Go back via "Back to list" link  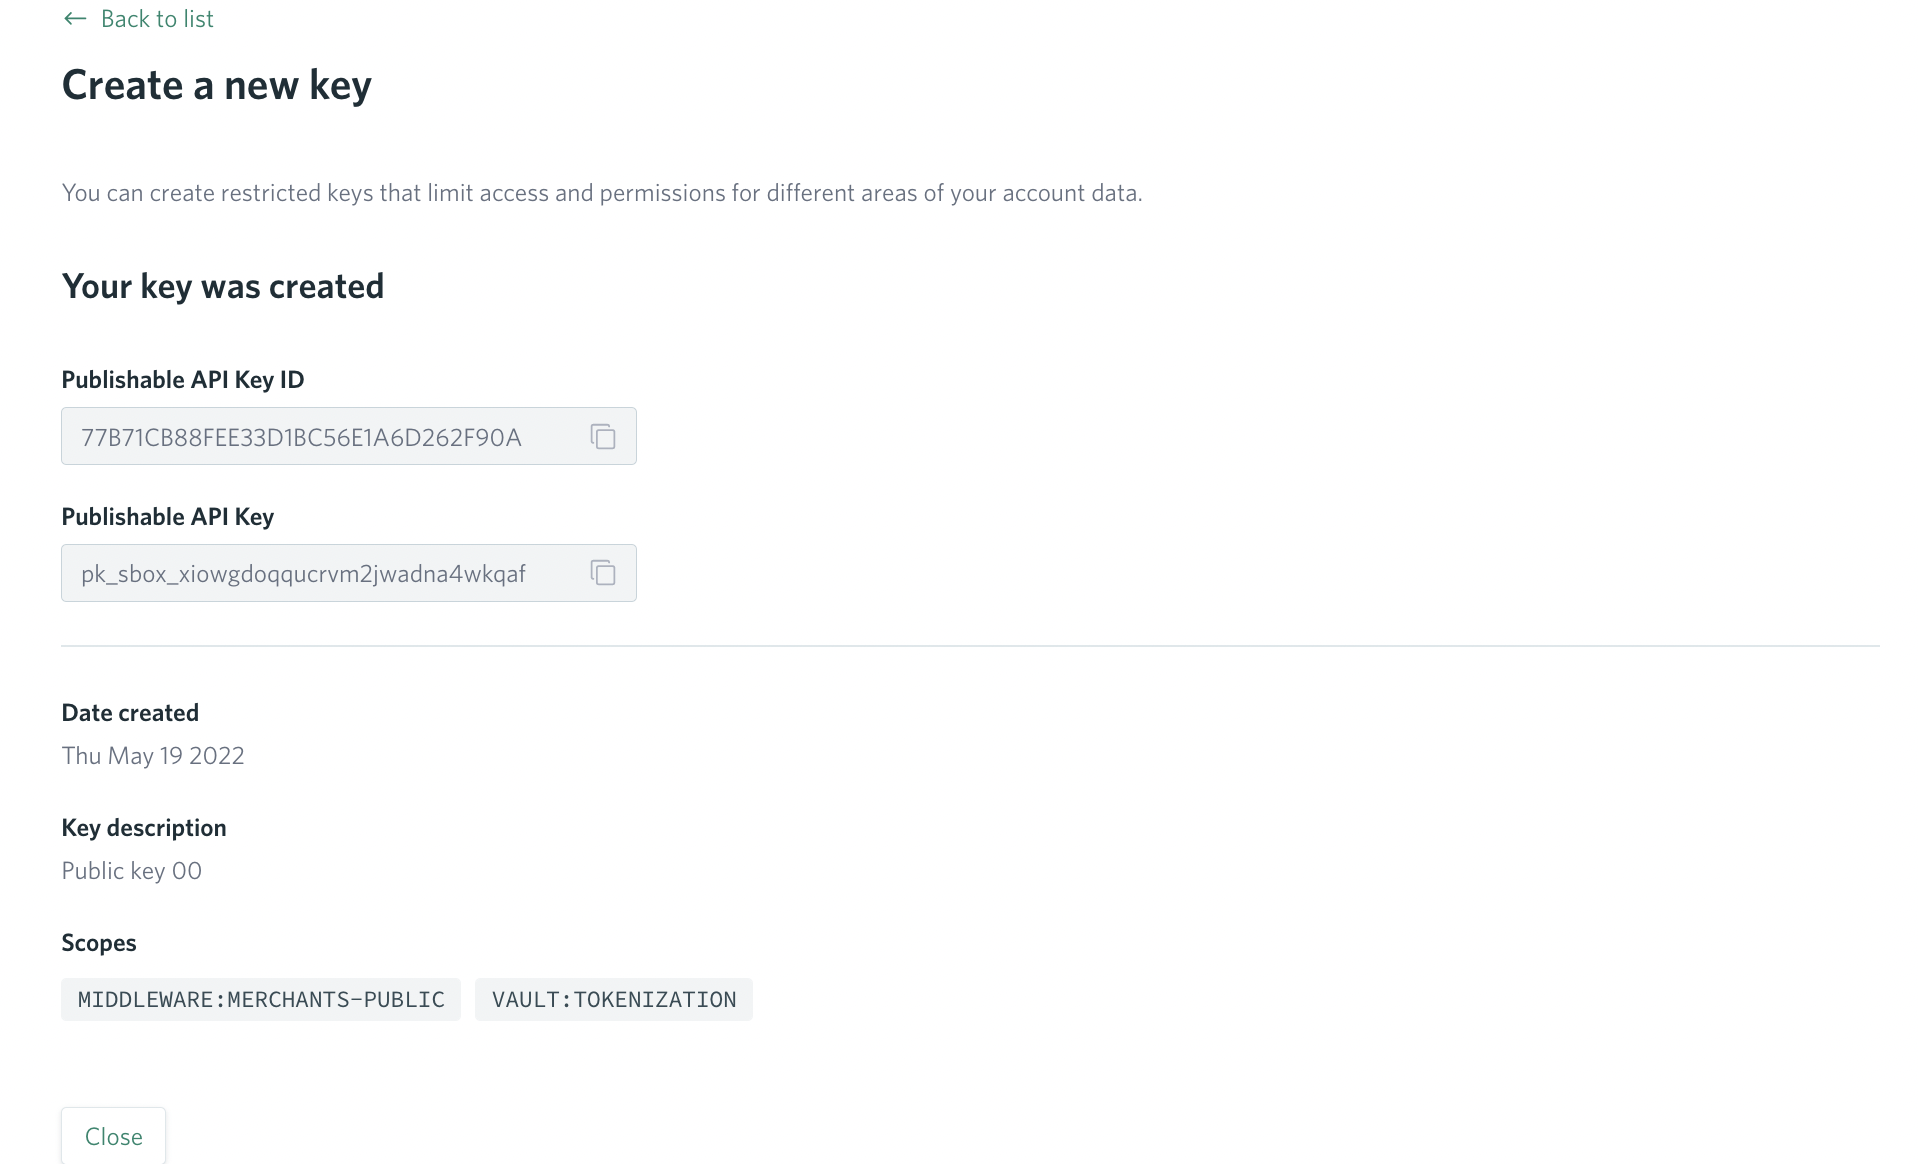(157, 19)
